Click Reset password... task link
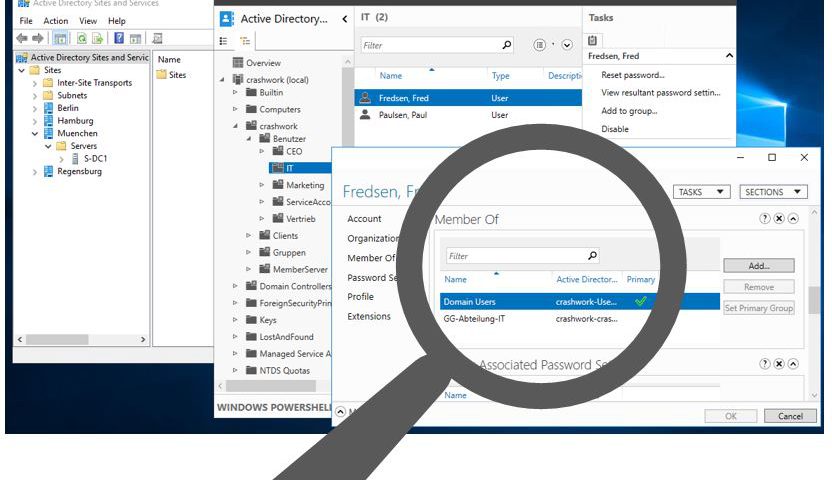 (x=632, y=75)
